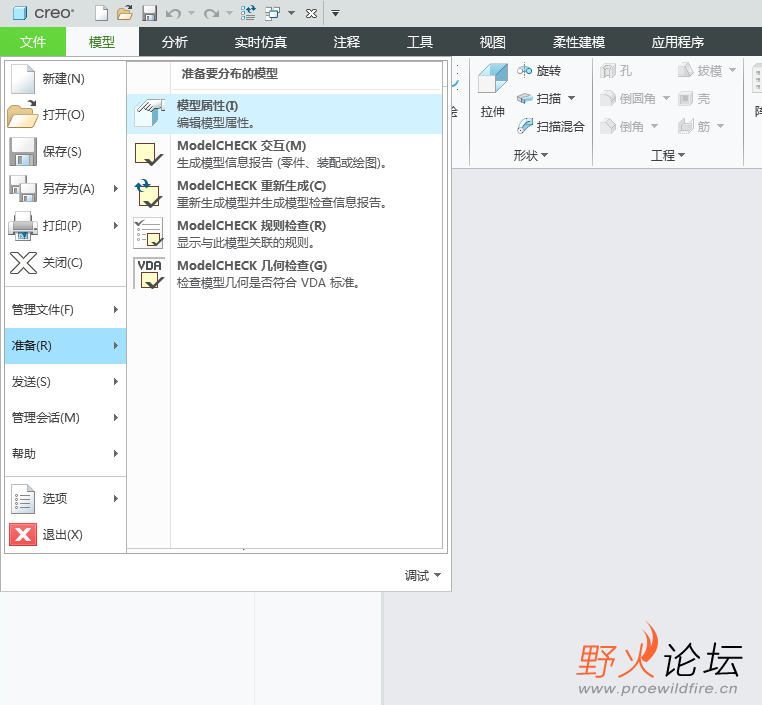This screenshot has width=762, height=705.
Task: Click the New file icon in quick access toolbar
Action: coord(101,13)
